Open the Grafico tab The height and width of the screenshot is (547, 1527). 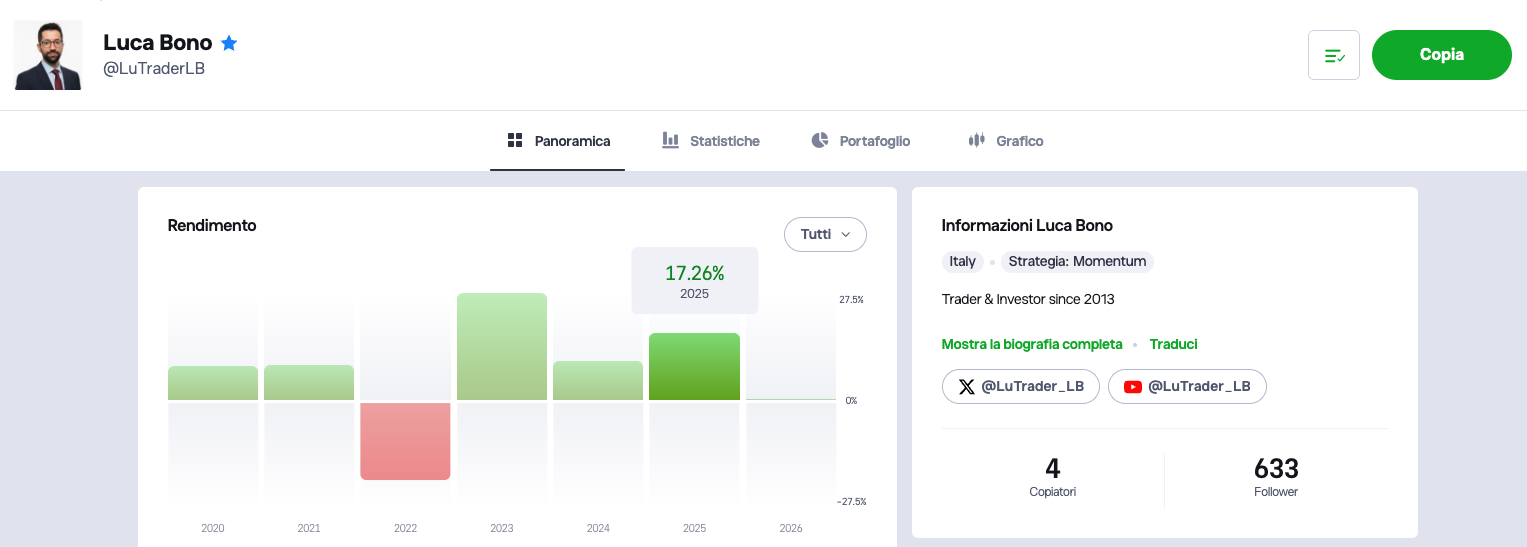click(x=1006, y=141)
